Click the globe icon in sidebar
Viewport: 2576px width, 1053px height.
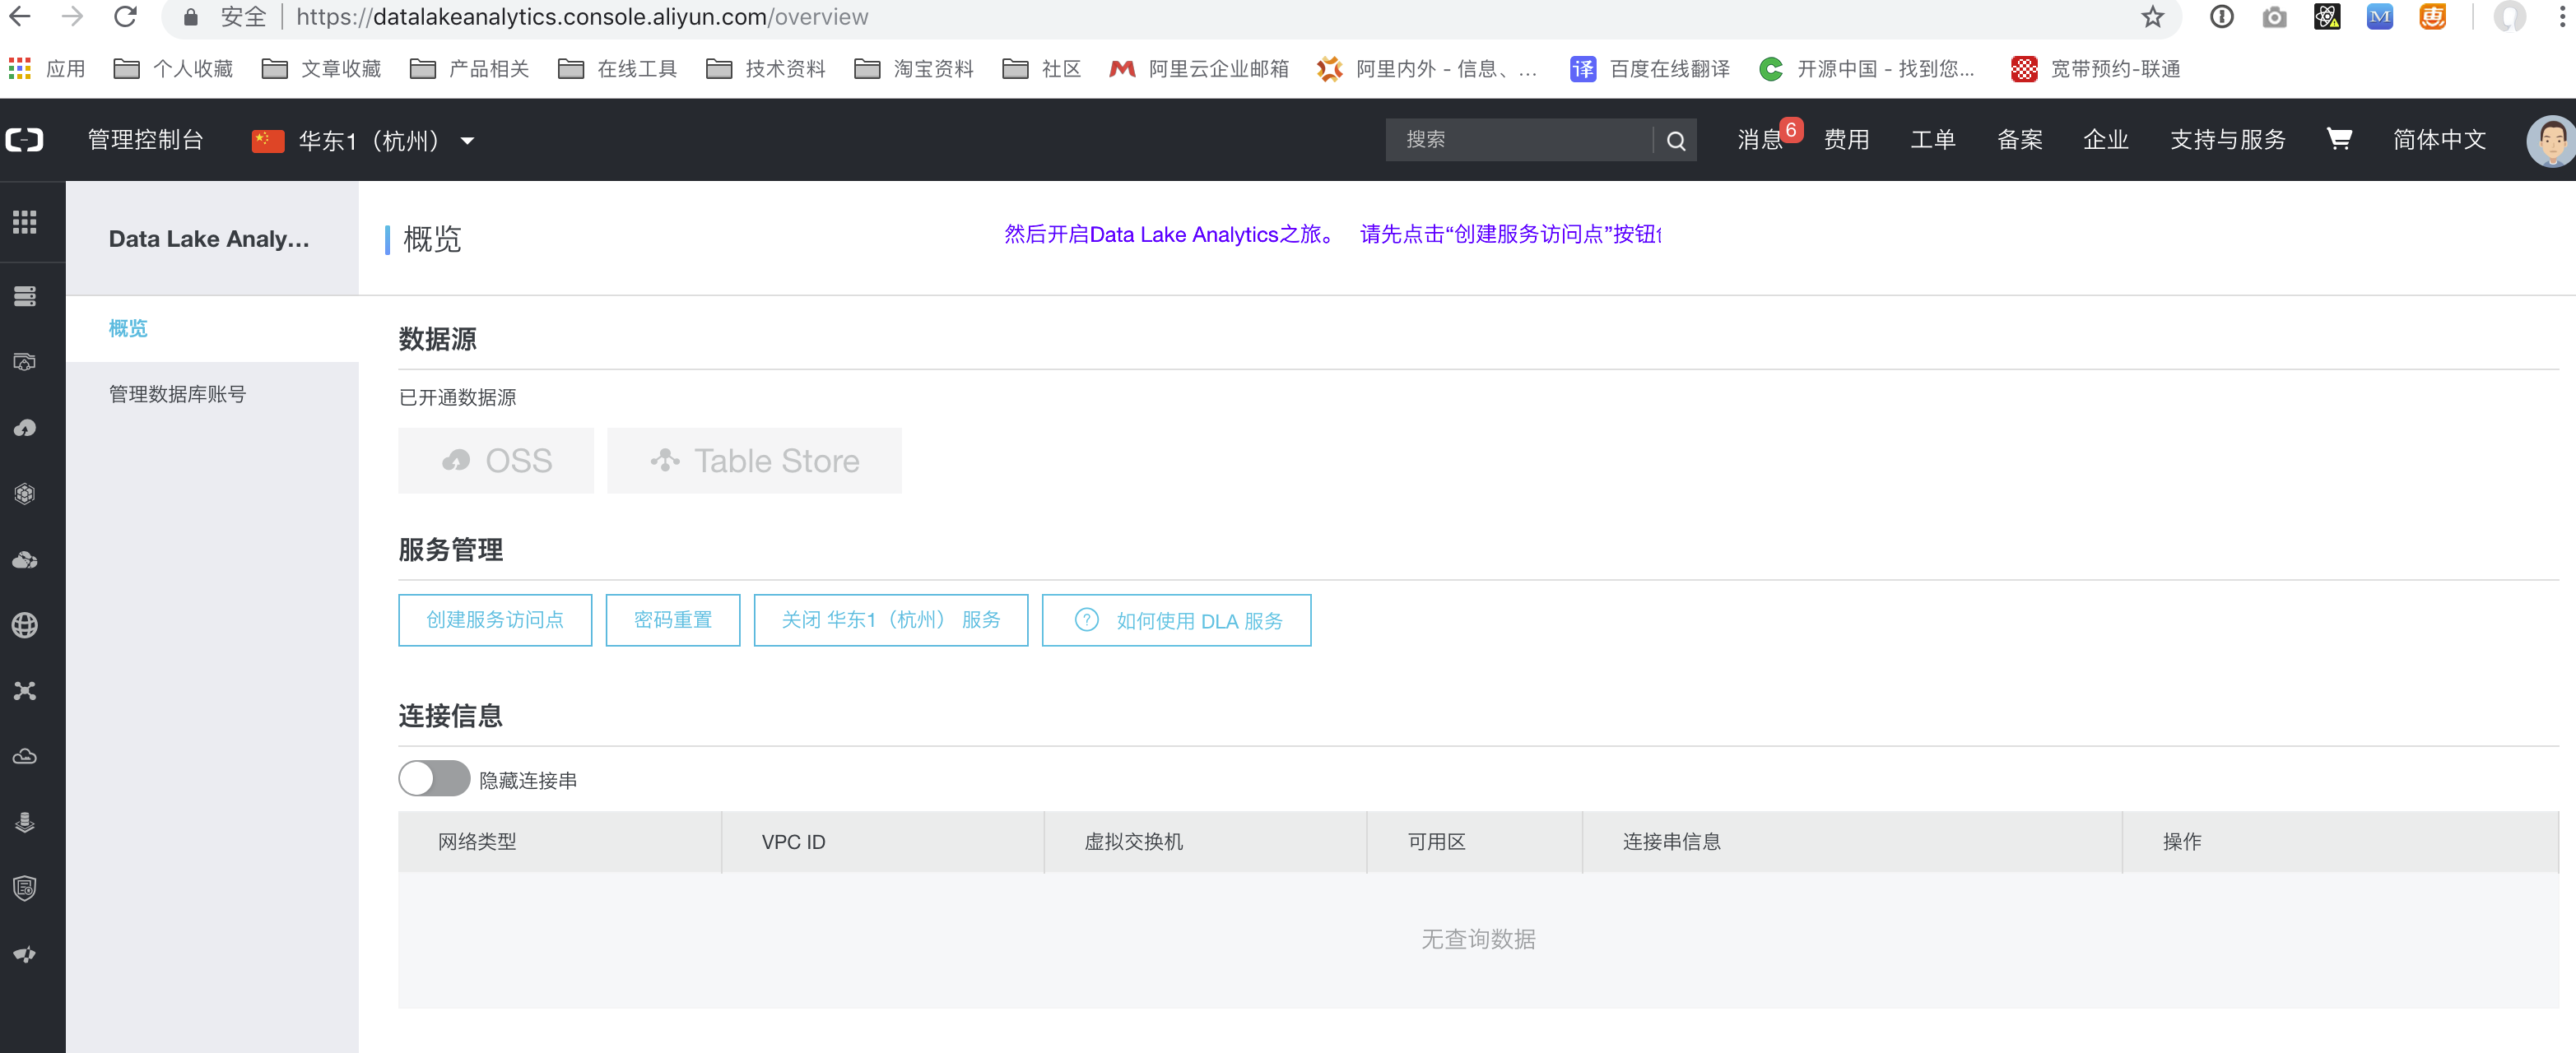(25, 625)
